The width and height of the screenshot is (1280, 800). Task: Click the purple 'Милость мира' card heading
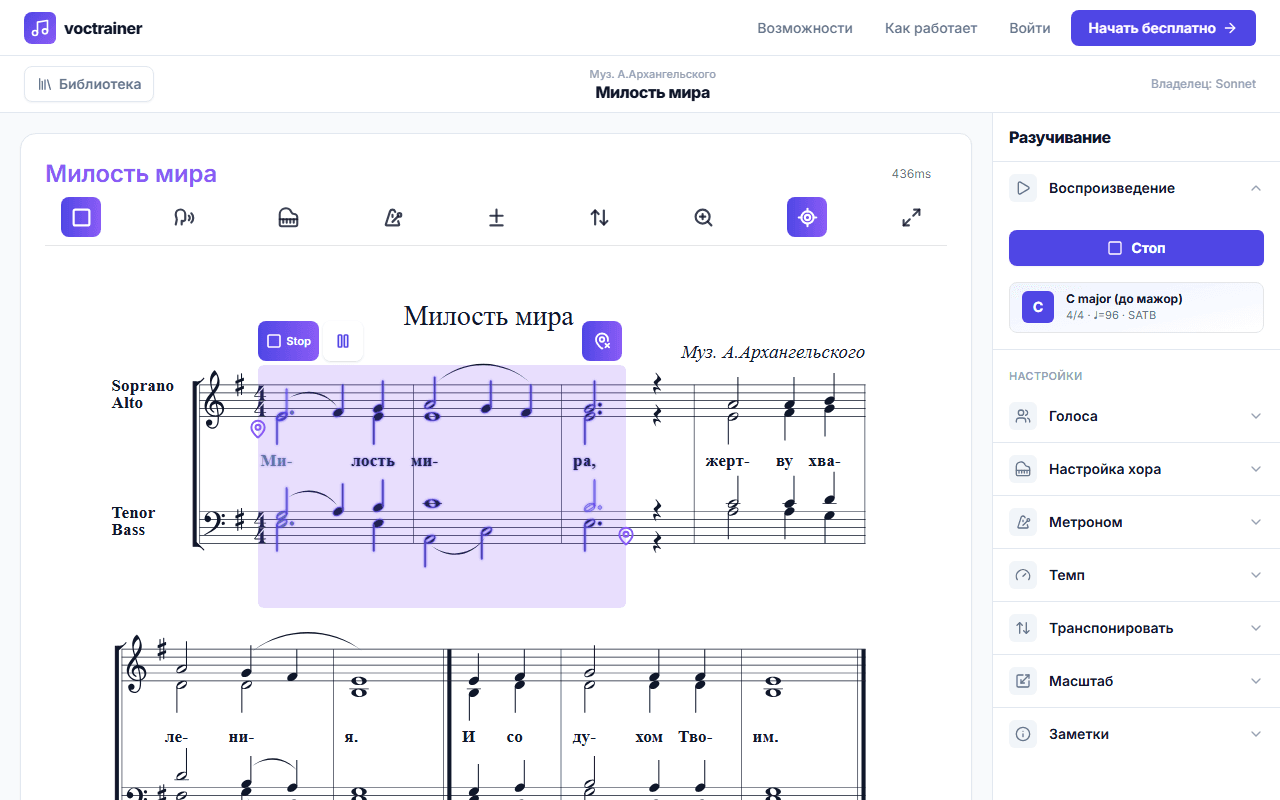coord(131,174)
